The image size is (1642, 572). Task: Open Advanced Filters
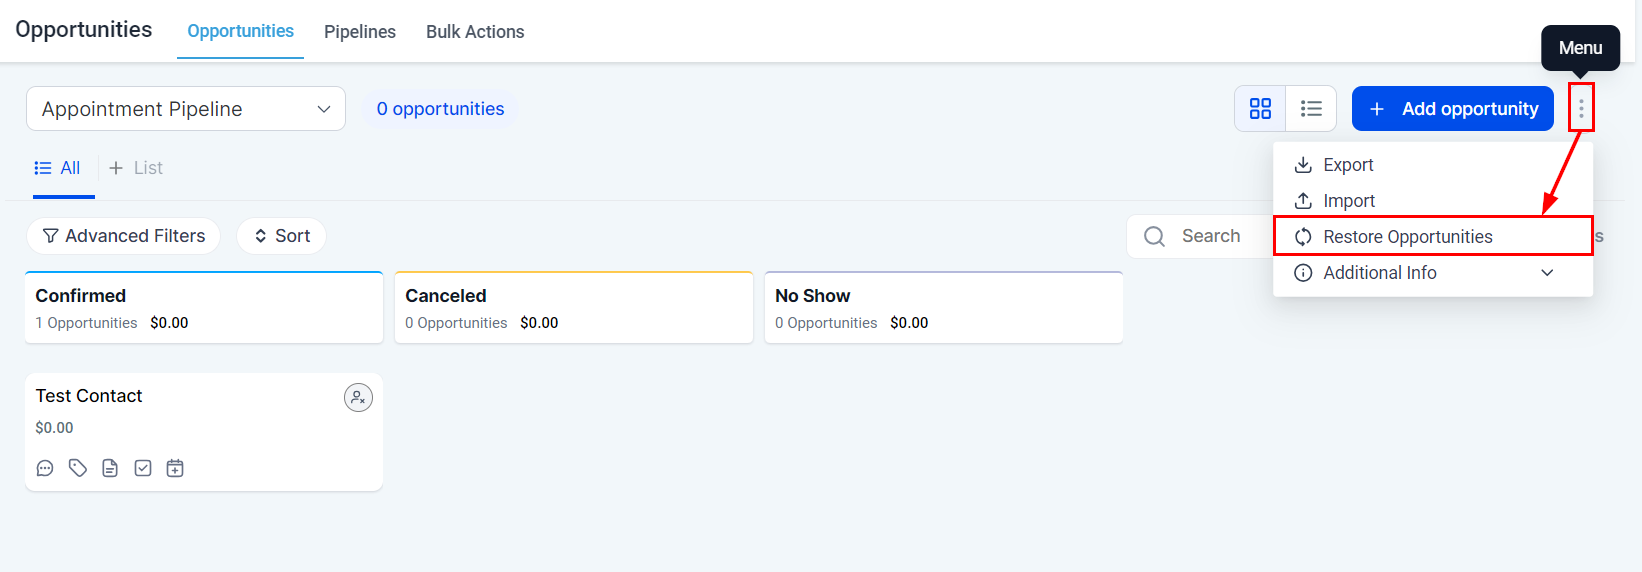(124, 236)
